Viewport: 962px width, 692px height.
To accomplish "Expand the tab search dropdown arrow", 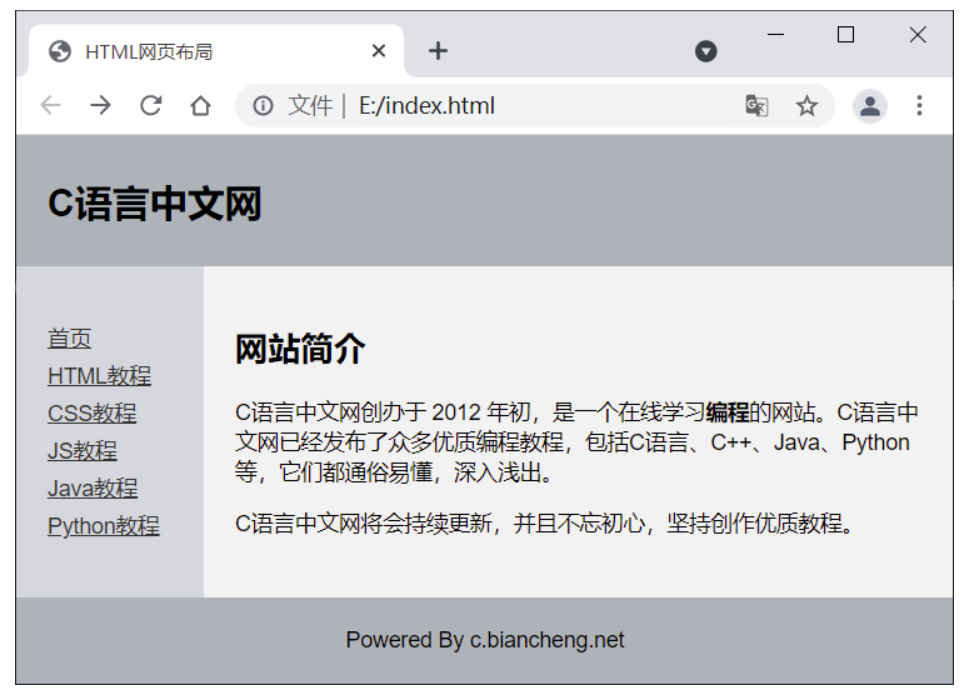I will pos(706,51).
